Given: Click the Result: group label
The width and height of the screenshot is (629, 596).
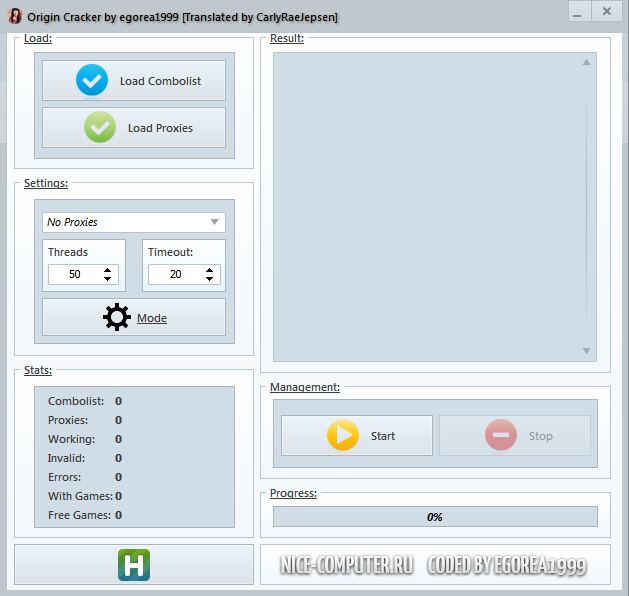Looking at the screenshot, I should point(287,39).
